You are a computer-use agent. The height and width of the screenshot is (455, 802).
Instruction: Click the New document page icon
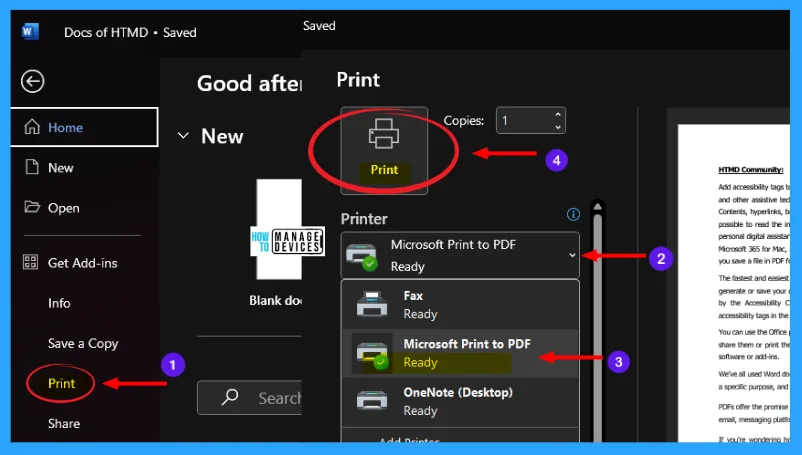tap(32, 167)
